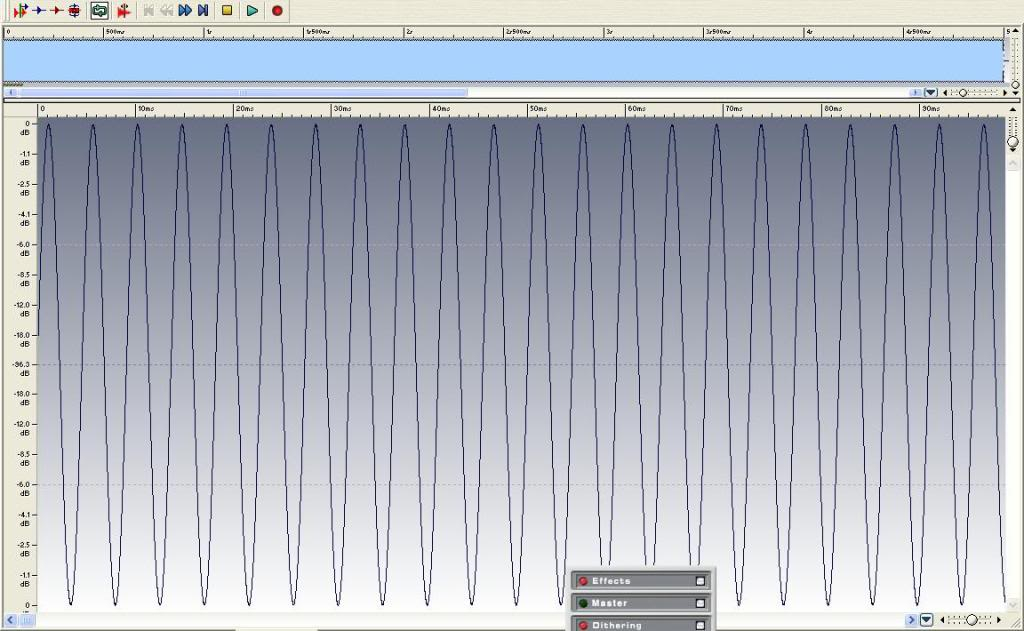Click left arrow of main horizontal zoom slider
1024x631 pixels.
click(x=942, y=619)
